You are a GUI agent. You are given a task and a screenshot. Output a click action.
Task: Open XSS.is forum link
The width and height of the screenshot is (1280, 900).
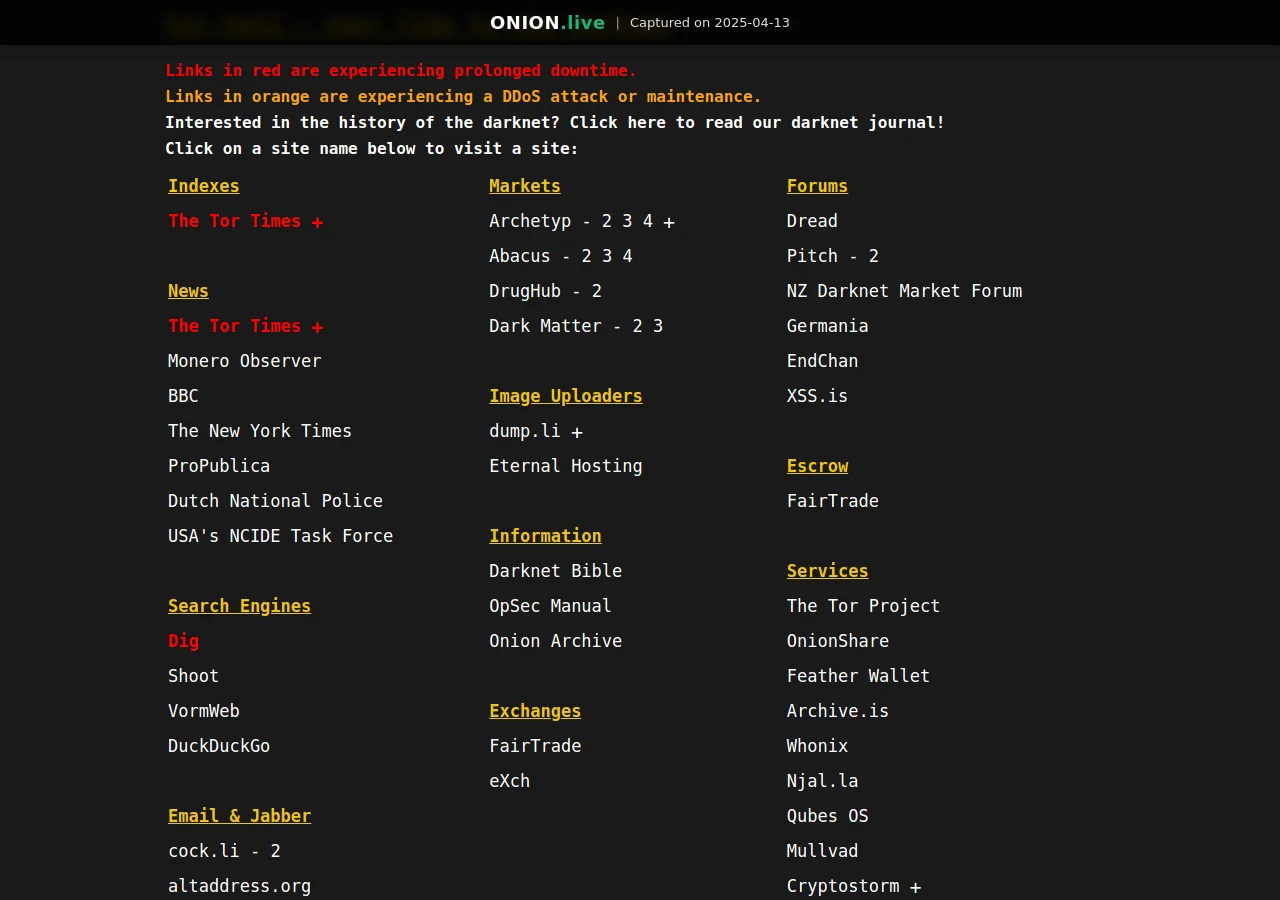817,396
